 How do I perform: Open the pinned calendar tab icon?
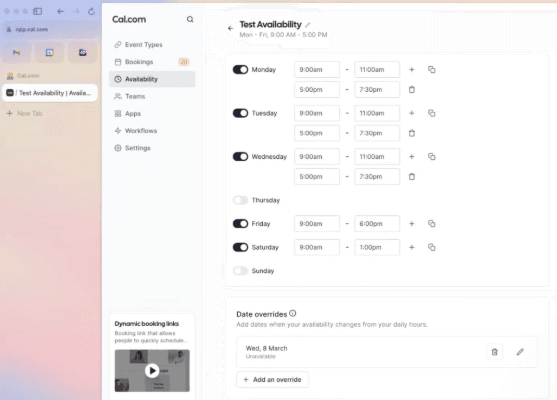point(49,53)
